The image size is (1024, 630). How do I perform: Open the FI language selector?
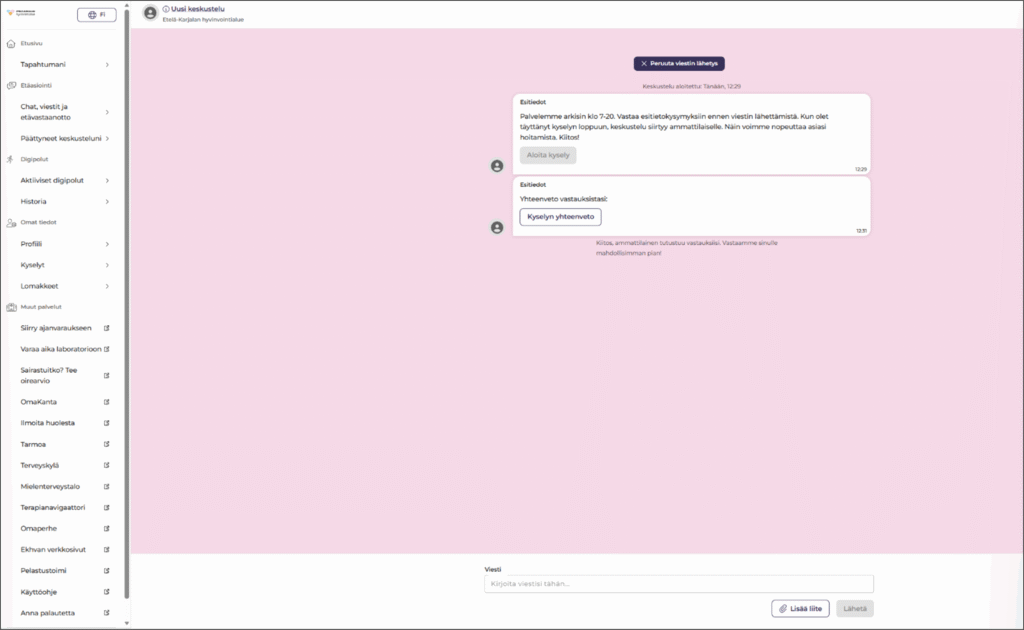(96, 15)
